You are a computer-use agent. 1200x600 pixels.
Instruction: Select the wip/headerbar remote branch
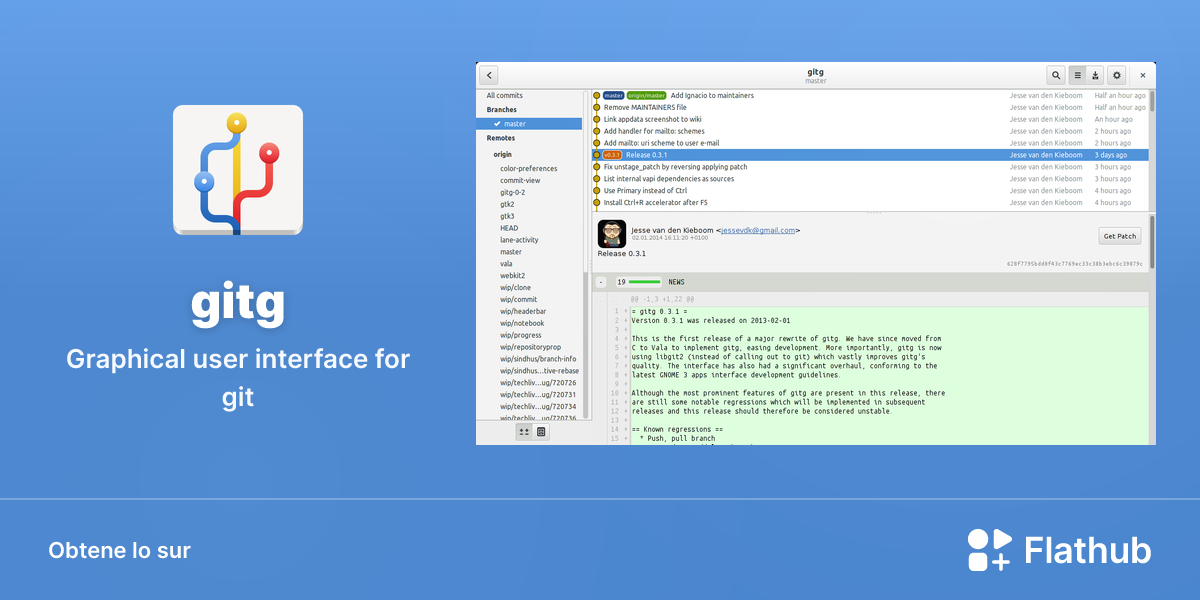coord(523,312)
